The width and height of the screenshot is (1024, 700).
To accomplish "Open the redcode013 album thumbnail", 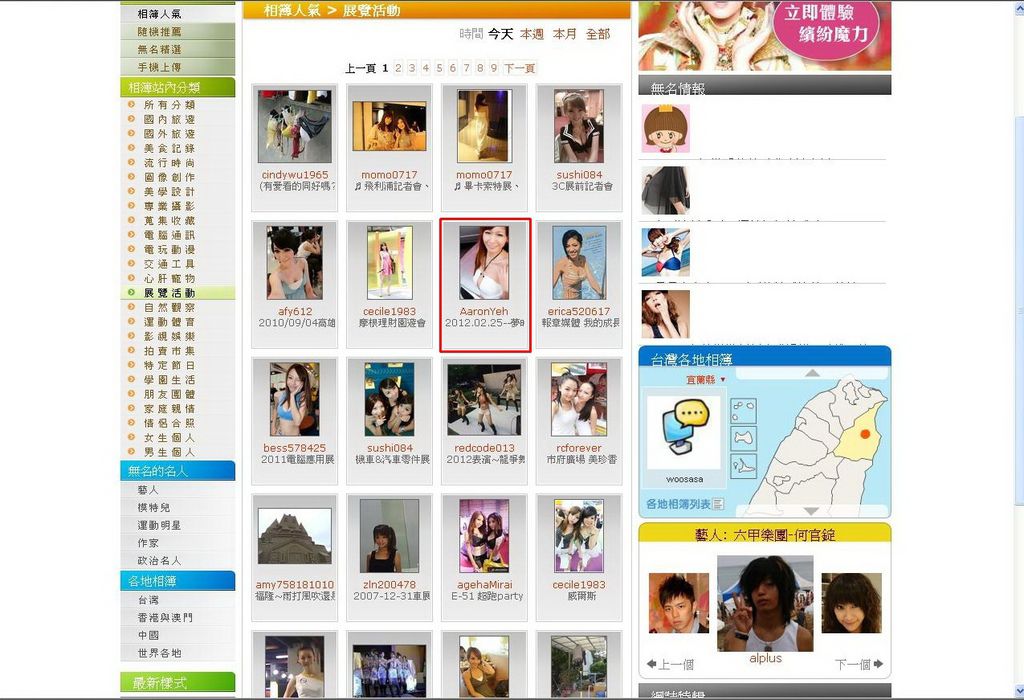I will click(x=484, y=400).
